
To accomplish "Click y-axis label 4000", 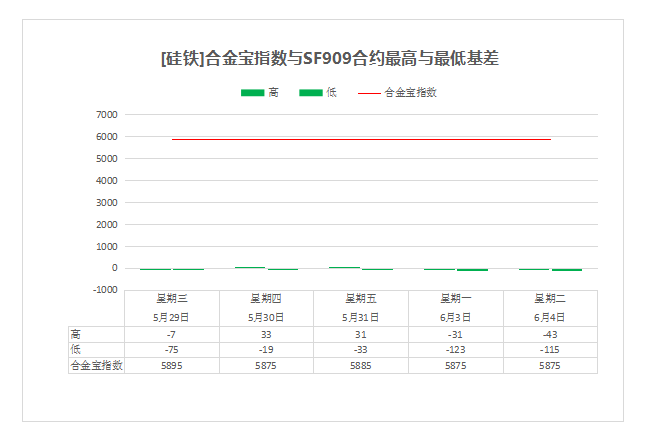I will click(x=107, y=180).
